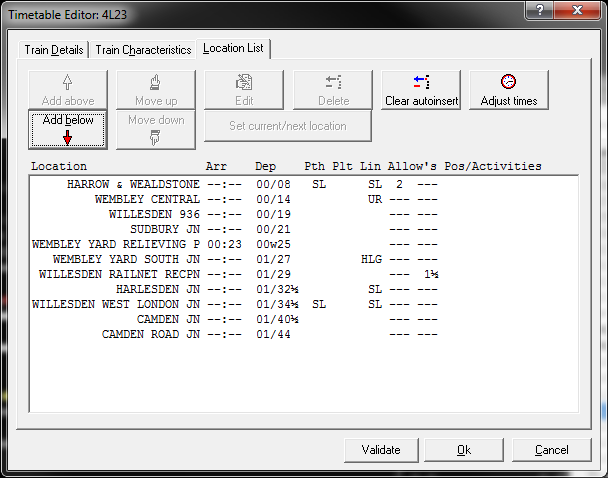Click UR line code on Wembley Central
Screen dimensions: 608x478
[x=375, y=199]
